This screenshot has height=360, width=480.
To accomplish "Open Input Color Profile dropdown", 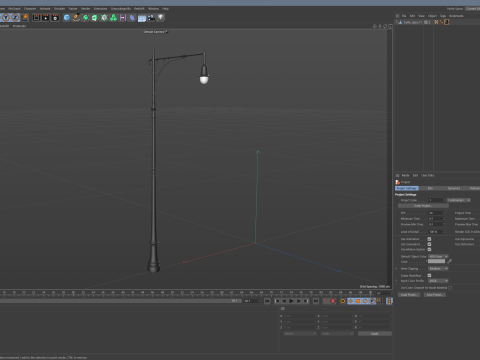I will (438, 281).
